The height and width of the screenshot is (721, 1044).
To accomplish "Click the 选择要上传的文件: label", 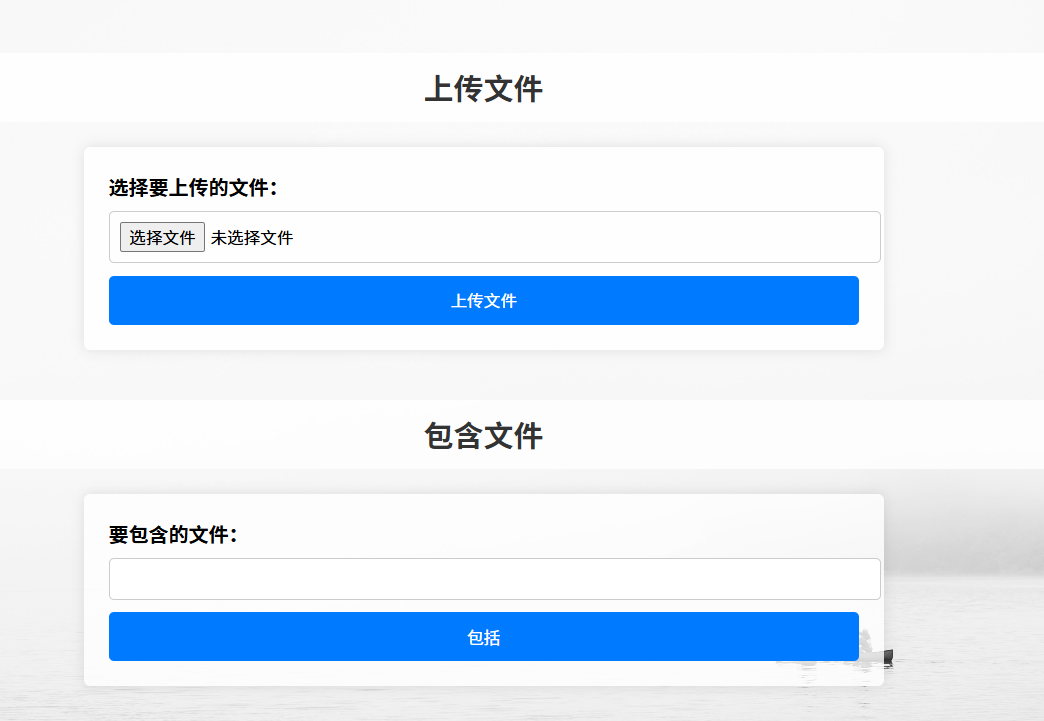I will [x=193, y=188].
